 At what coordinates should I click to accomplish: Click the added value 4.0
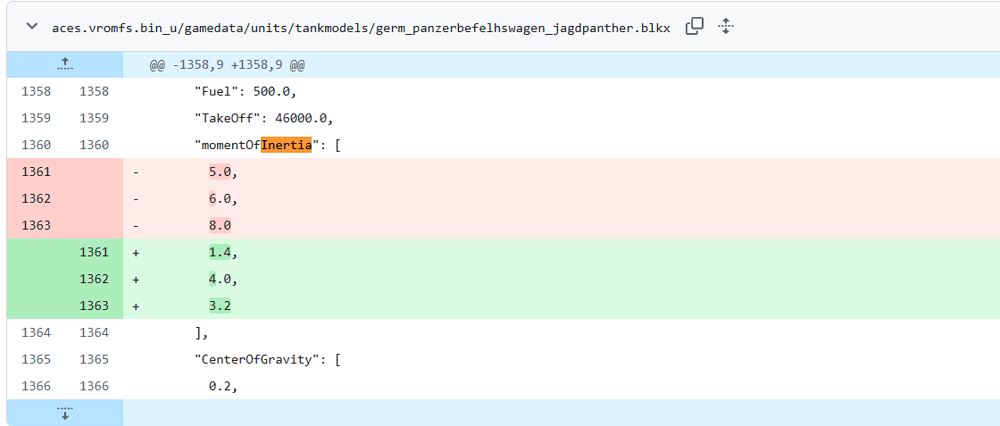click(x=220, y=279)
